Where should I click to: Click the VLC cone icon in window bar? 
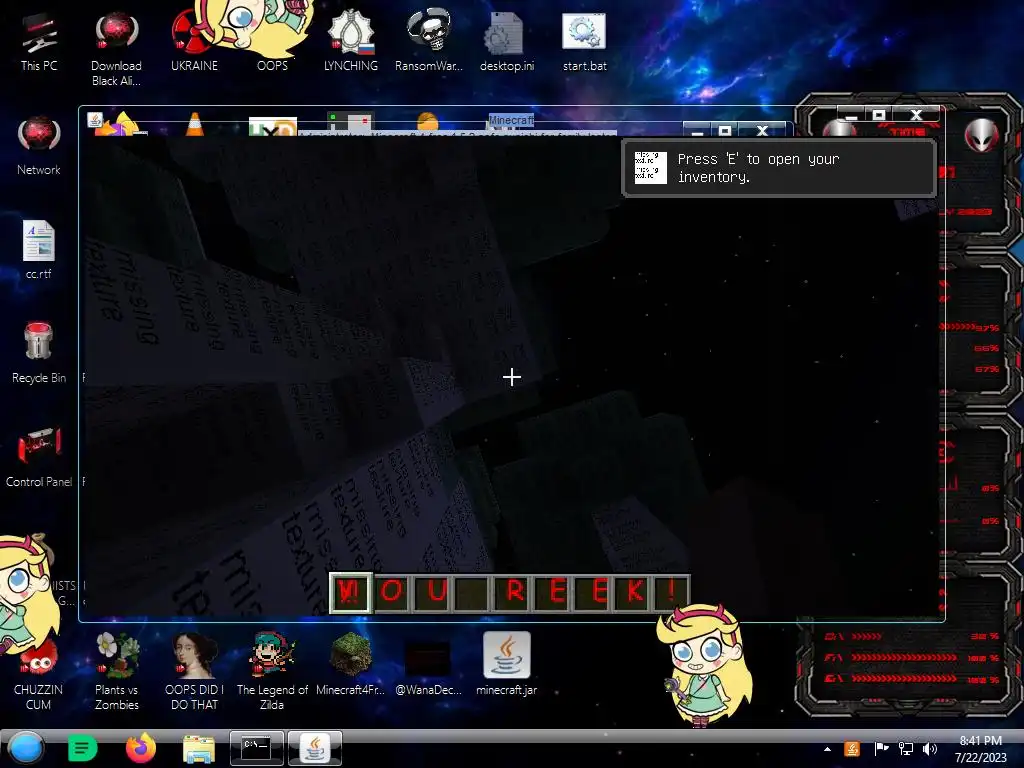click(195, 124)
